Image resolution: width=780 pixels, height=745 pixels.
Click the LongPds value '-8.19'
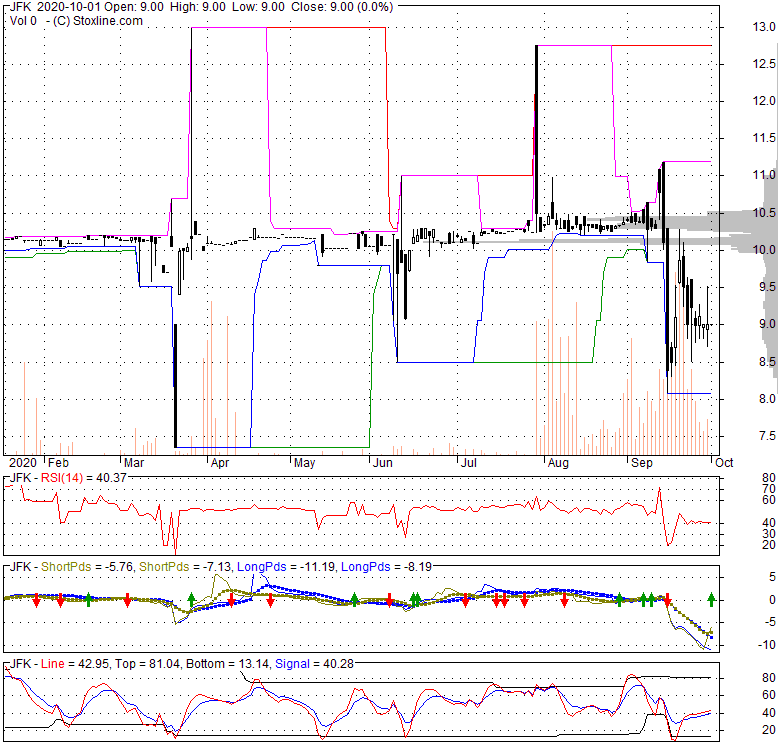tap(418, 567)
